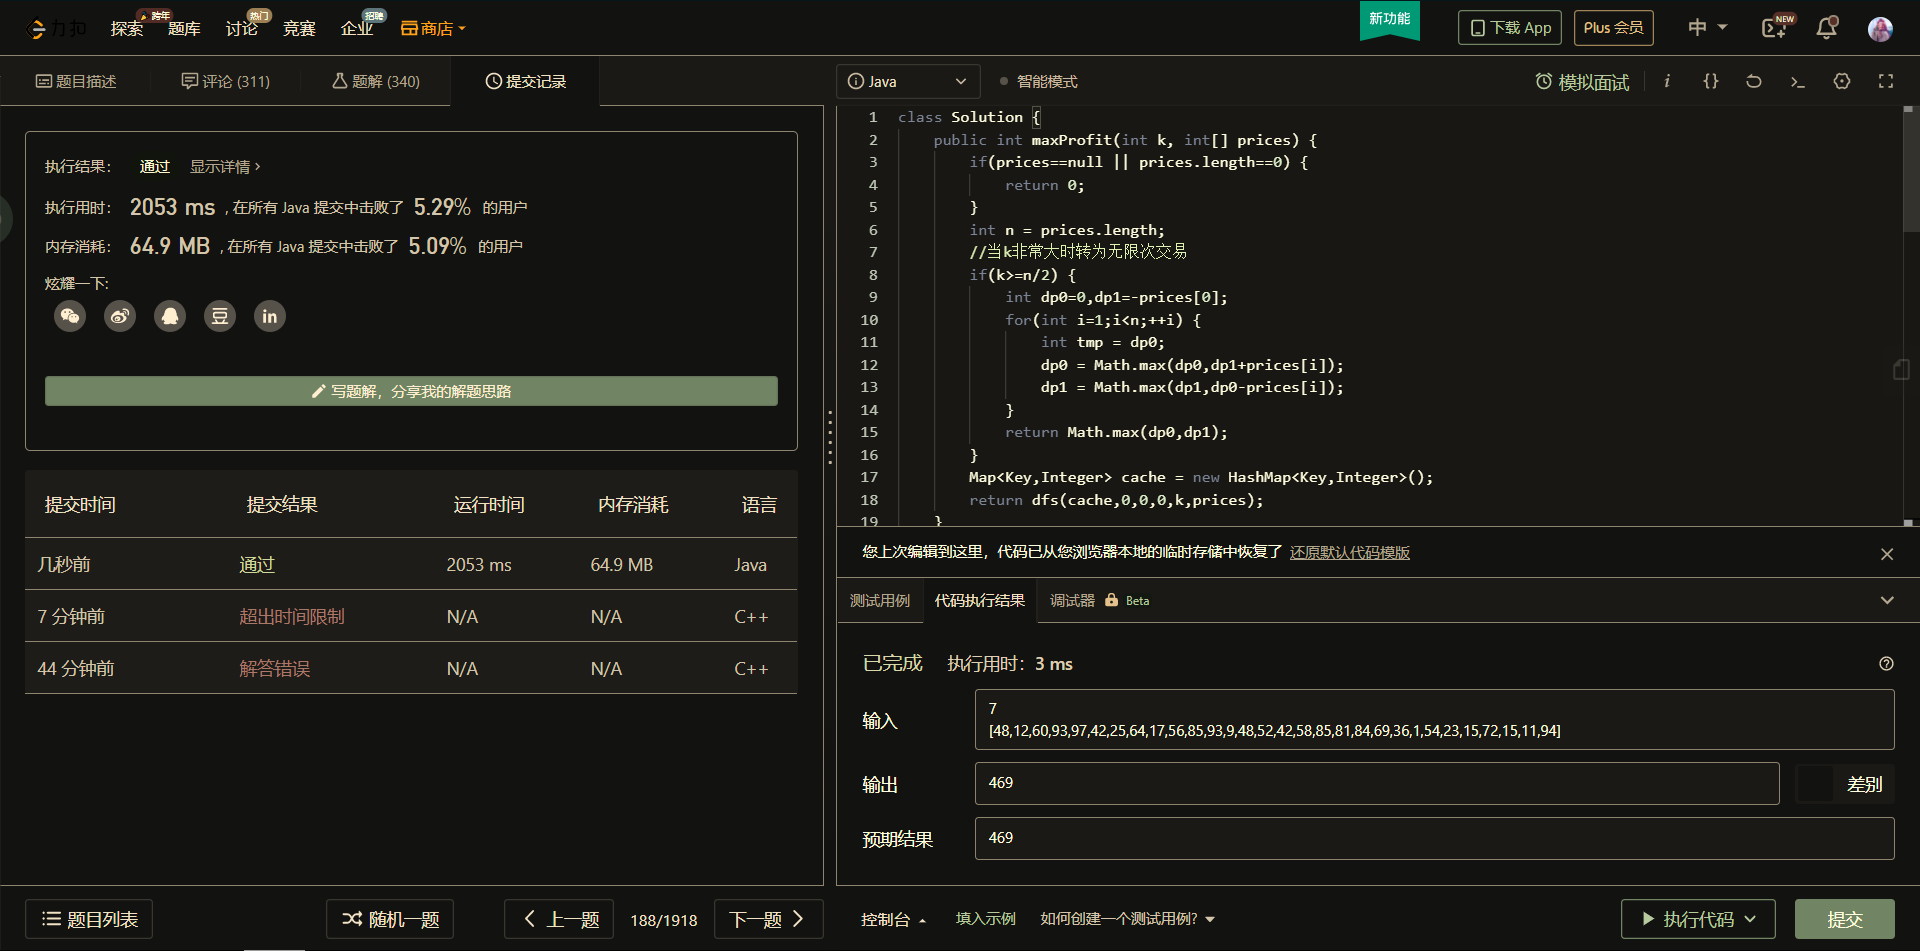Share result to Douban
The width and height of the screenshot is (1920, 951).
click(220, 316)
